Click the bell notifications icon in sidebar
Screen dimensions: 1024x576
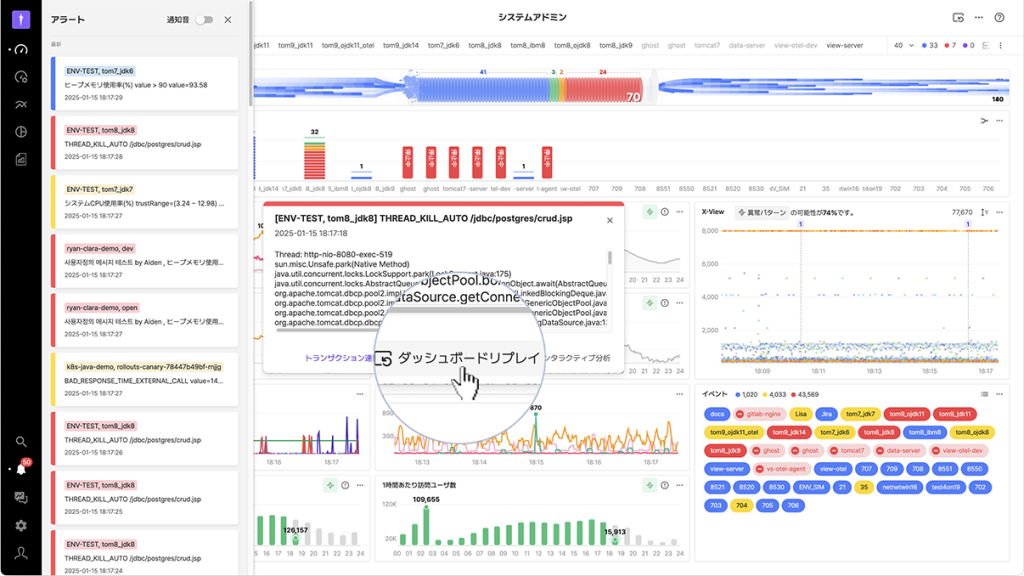click(21, 468)
